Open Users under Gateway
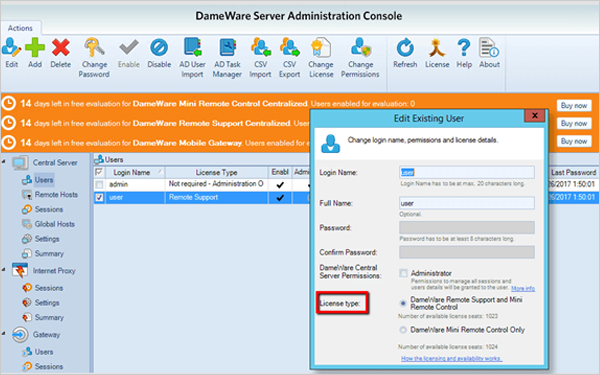The image size is (600, 375). tap(38, 352)
